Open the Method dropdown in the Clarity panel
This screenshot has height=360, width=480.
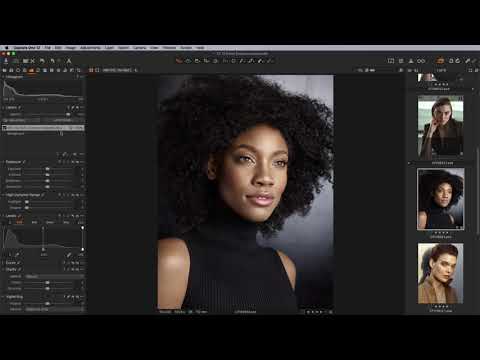54,276
